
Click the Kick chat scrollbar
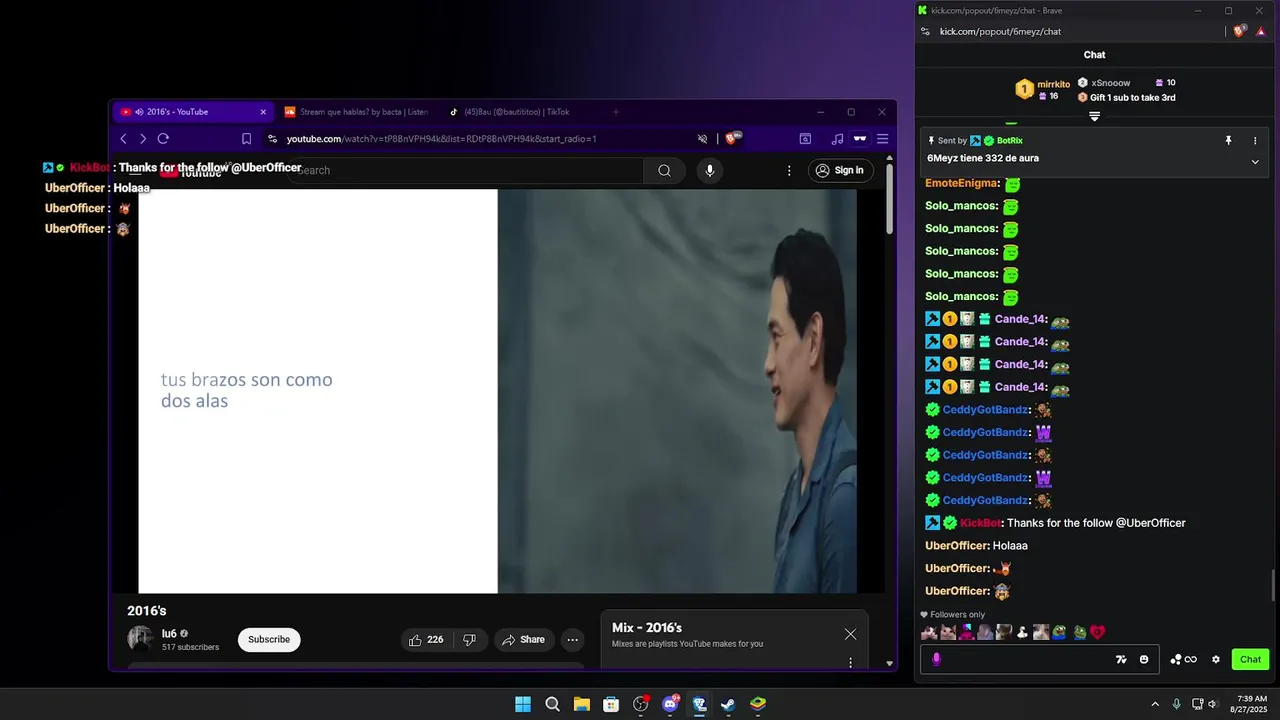coord(1274,585)
